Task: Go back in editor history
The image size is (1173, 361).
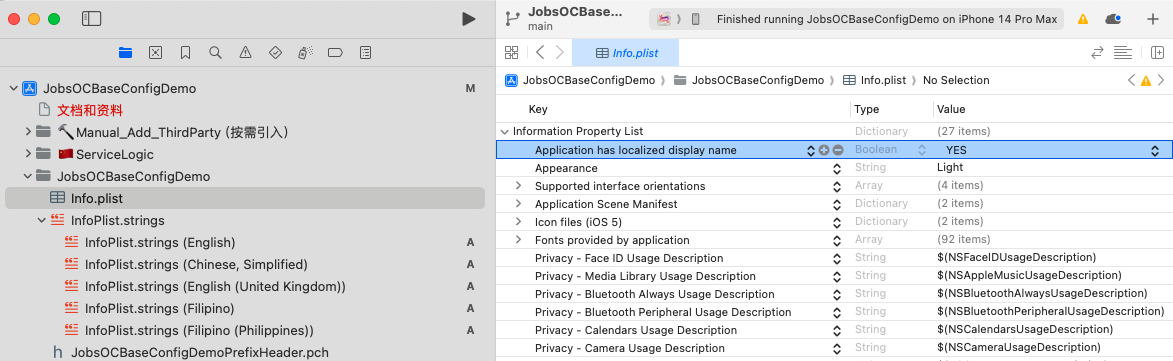Action: [x=540, y=52]
